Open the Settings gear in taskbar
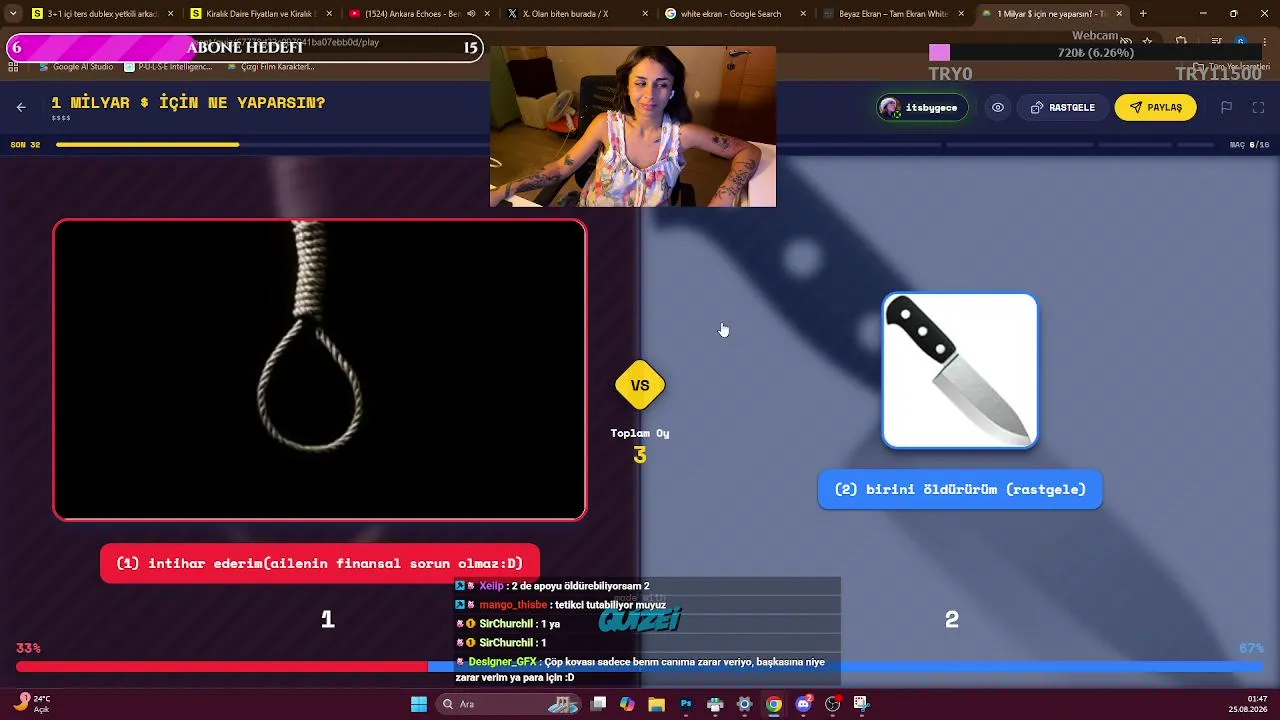This screenshot has width=1280, height=720. click(744, 704)
